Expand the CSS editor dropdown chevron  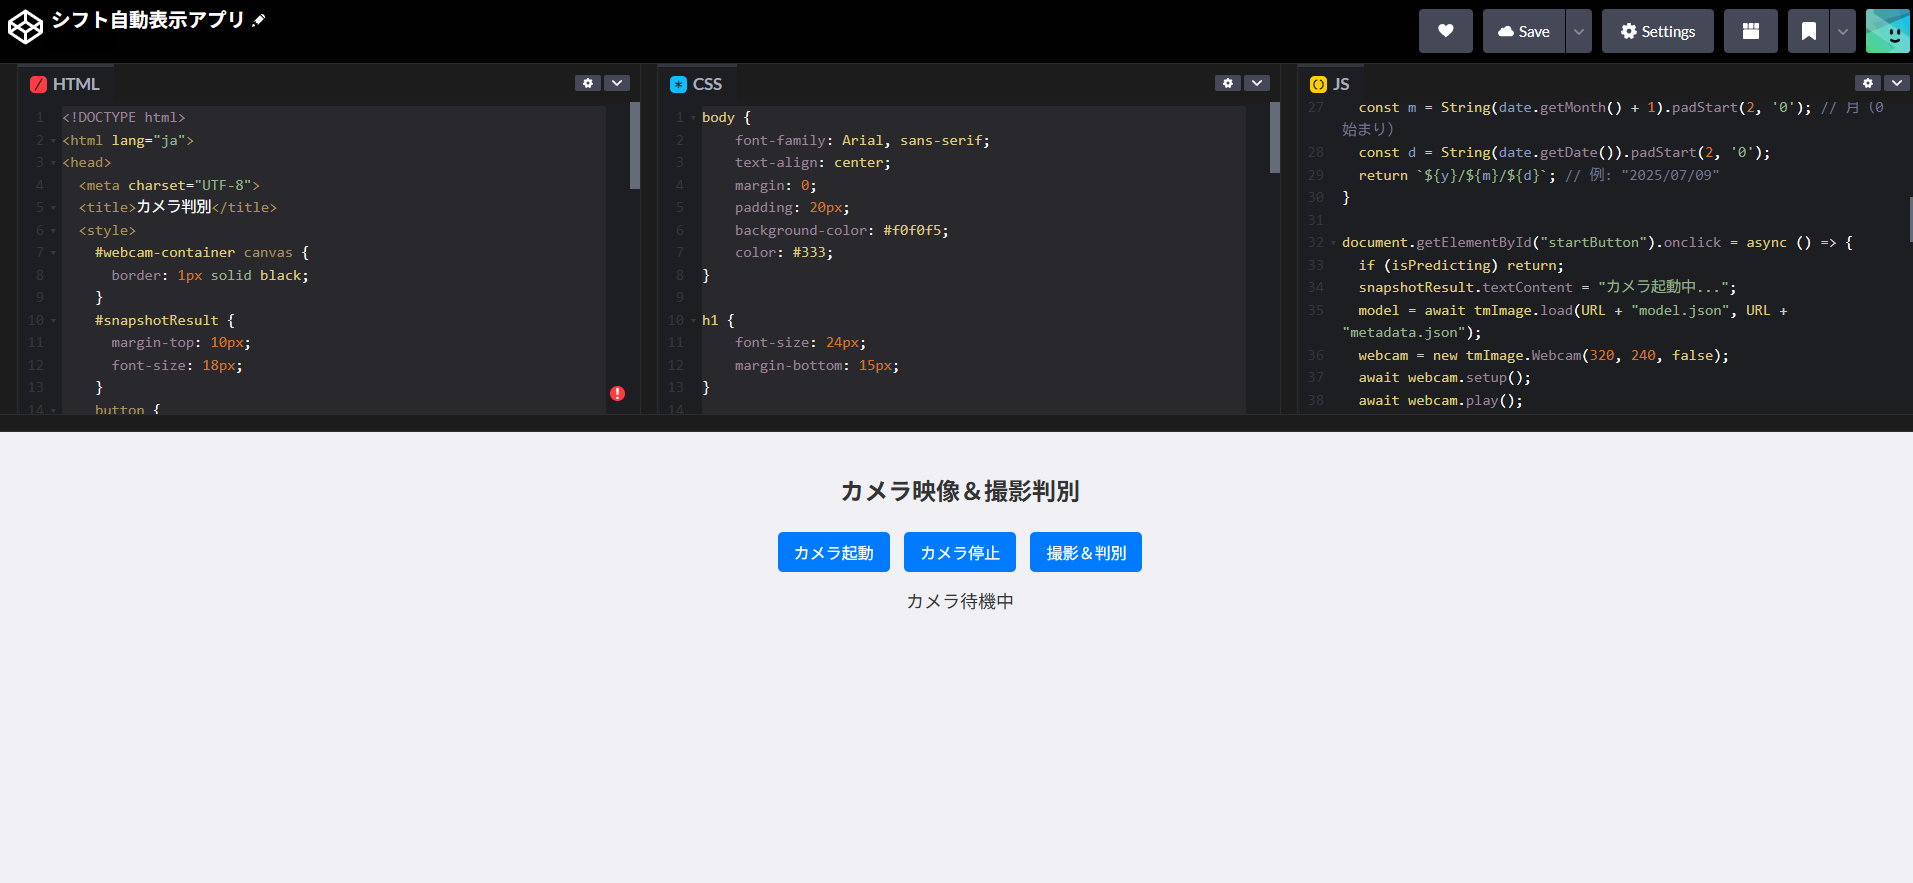[x=1257, y=83]
